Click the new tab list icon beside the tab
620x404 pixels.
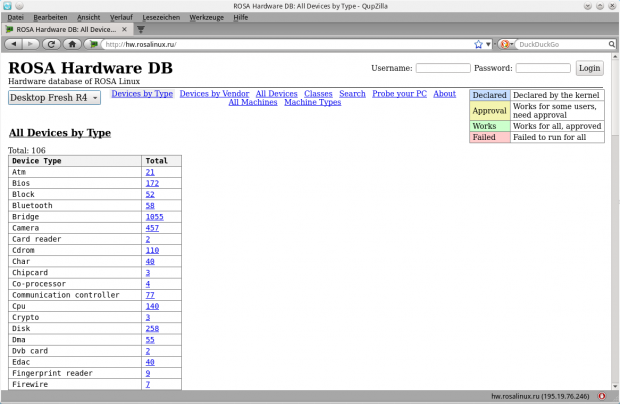[140, 30]
